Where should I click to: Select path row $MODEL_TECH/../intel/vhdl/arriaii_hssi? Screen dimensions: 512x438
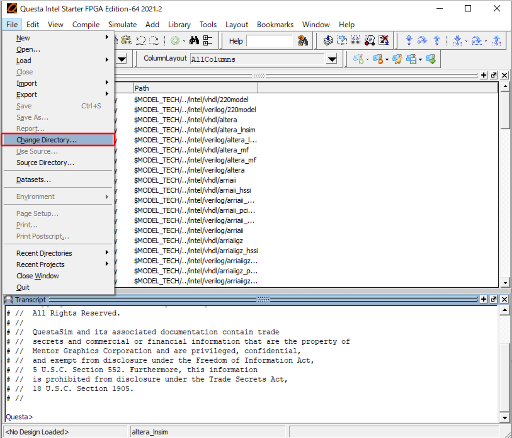192,190
